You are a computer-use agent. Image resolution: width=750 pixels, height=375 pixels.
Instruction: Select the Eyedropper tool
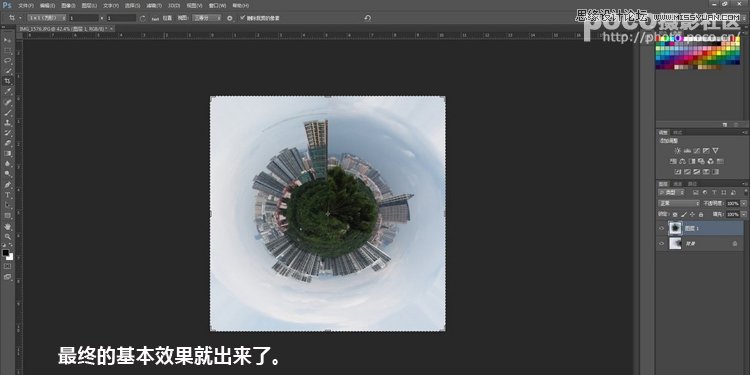click(8, 91)
